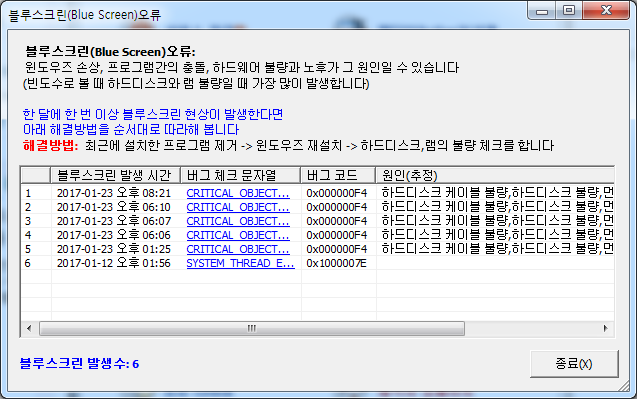Click bug code 0x000000F4 in row 5
This screenshot has height=399, width=637.
pyautogui.click(x=336, y=249)
